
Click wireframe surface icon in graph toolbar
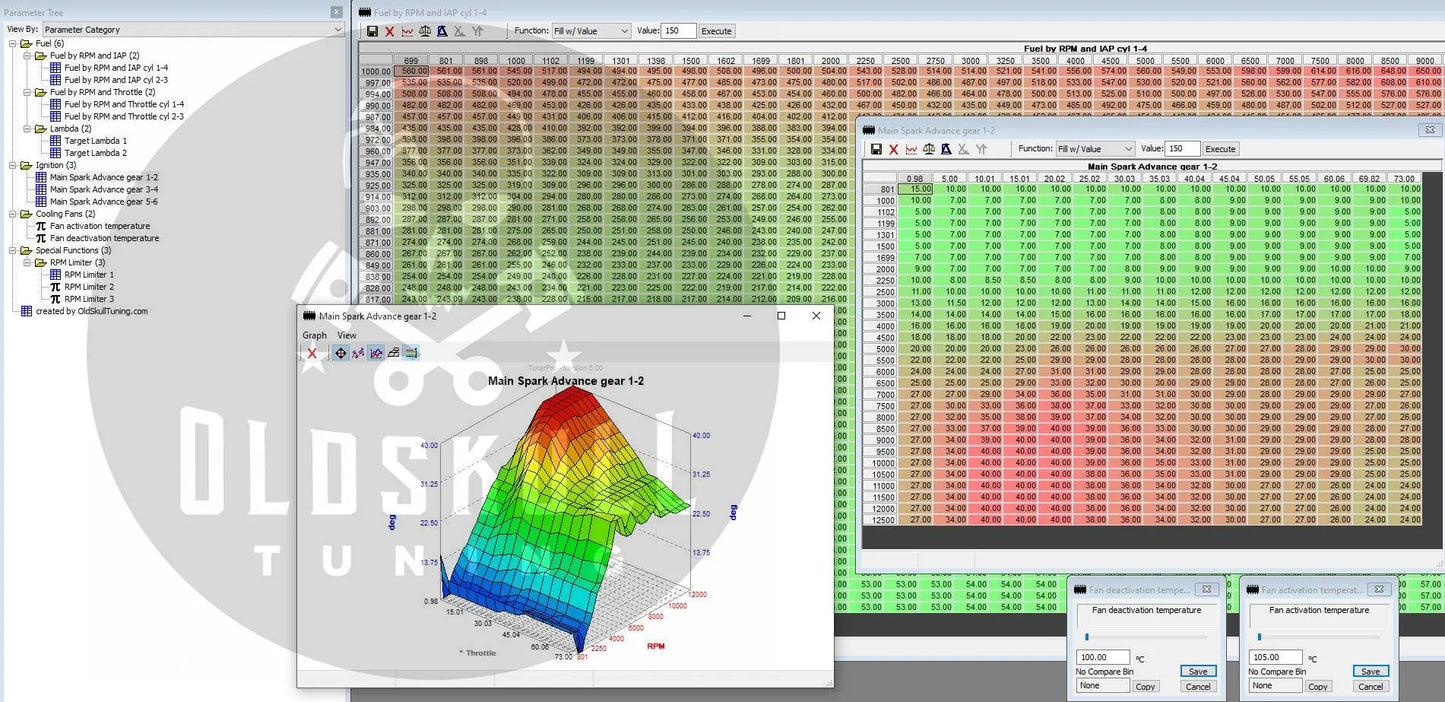pyautogui.click(x=393, y=353)
